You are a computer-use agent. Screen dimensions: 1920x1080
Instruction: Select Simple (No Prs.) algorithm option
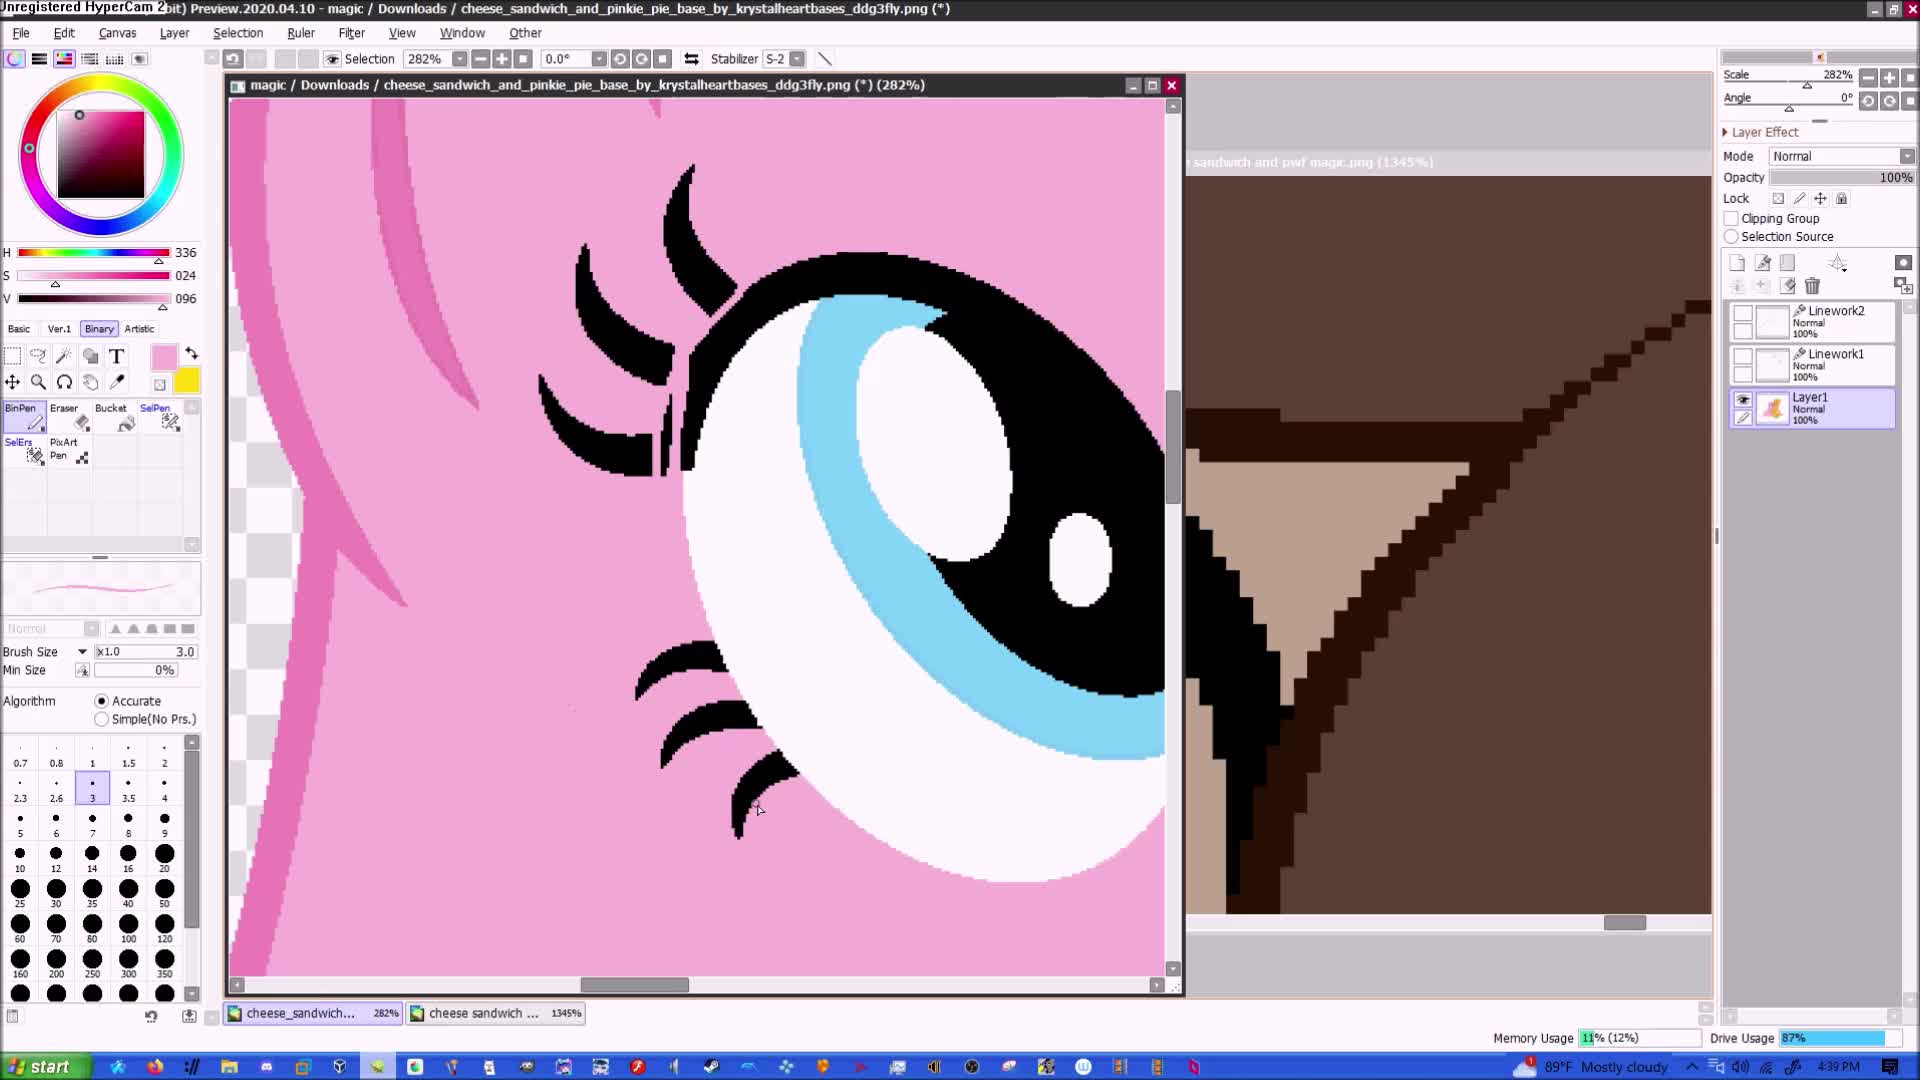coord(101,719)
